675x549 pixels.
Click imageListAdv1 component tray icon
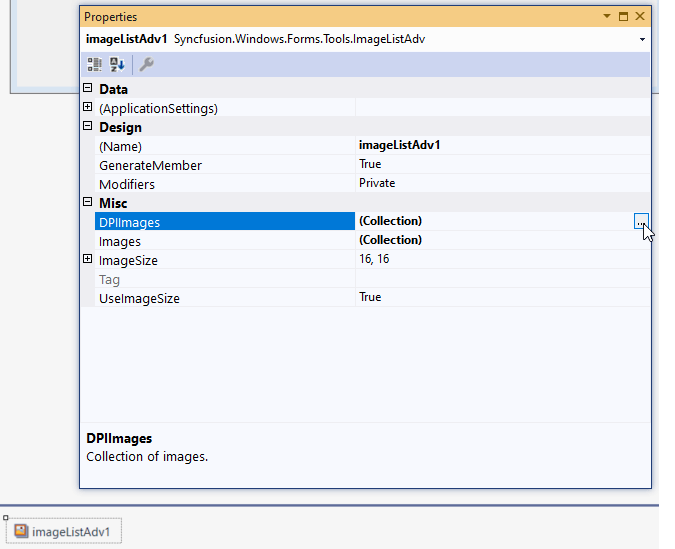coord(21,530)
